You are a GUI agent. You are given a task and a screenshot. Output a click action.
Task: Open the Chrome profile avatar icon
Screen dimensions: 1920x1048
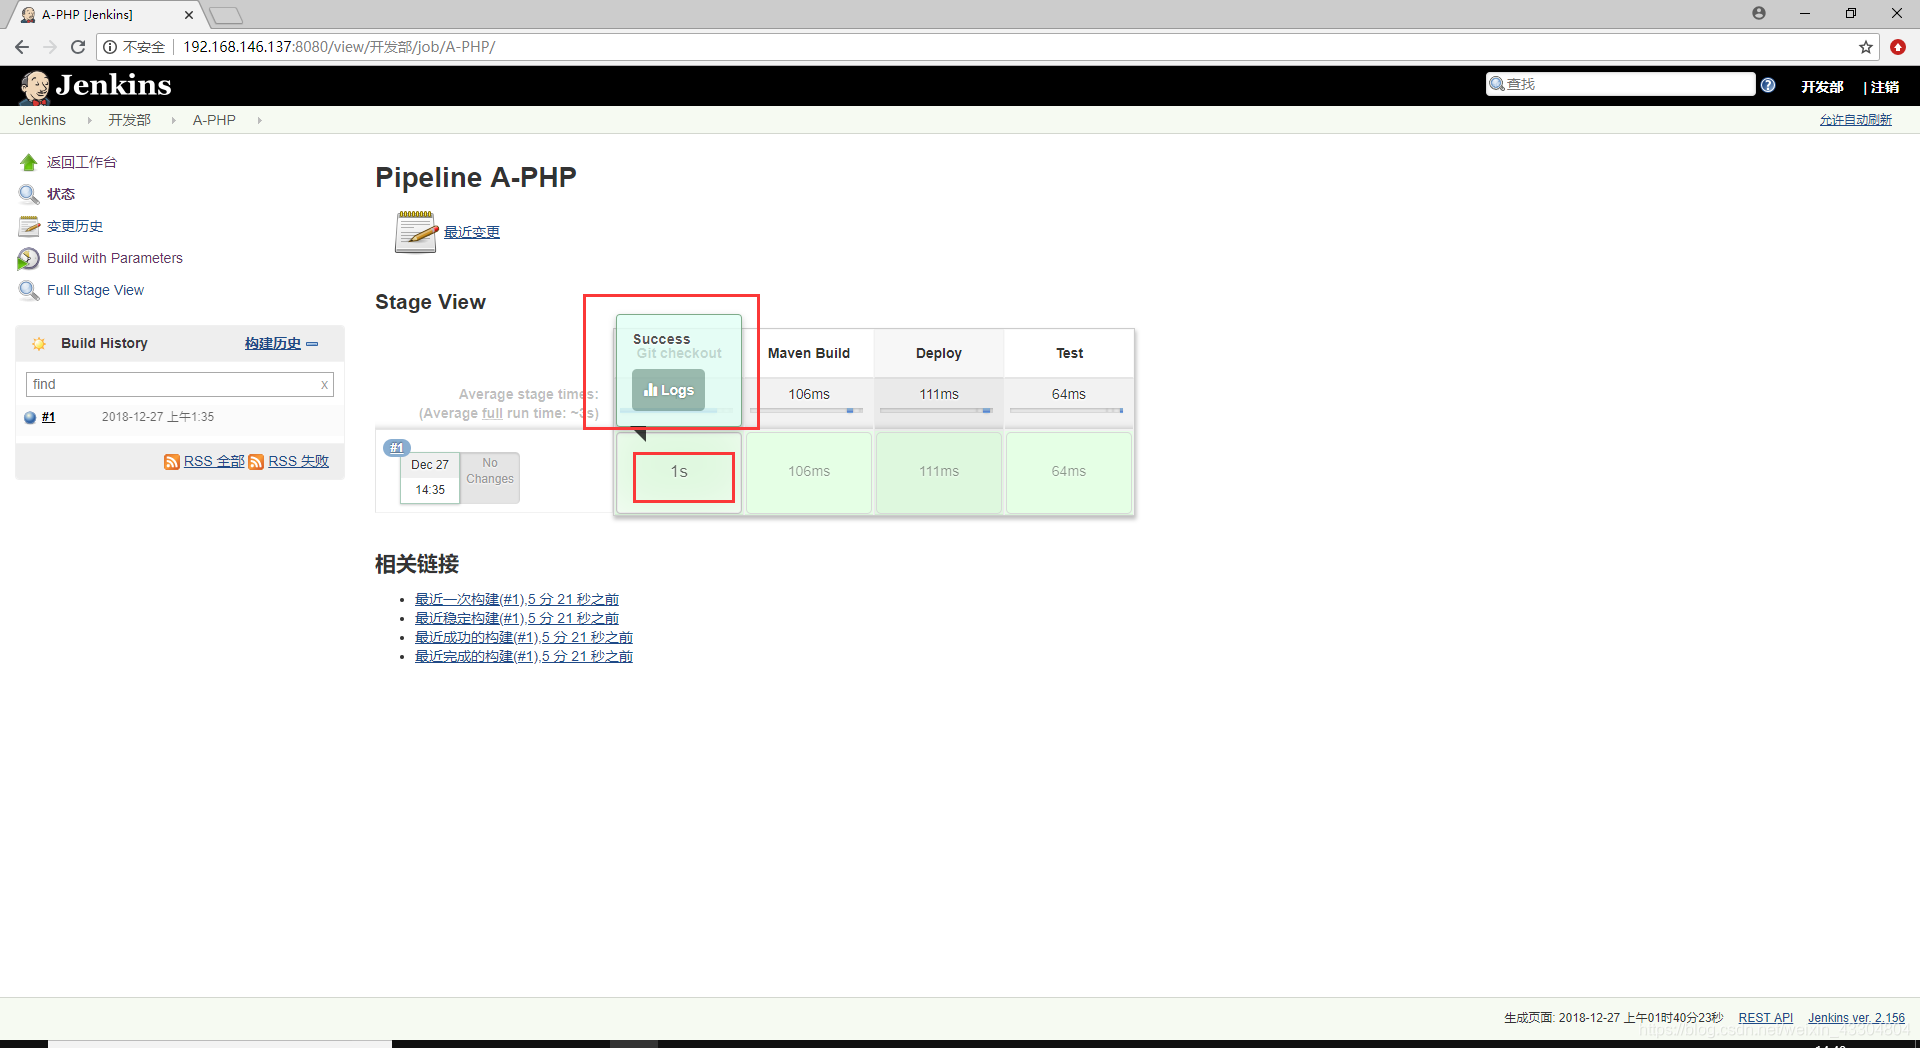click(1759, 13)
